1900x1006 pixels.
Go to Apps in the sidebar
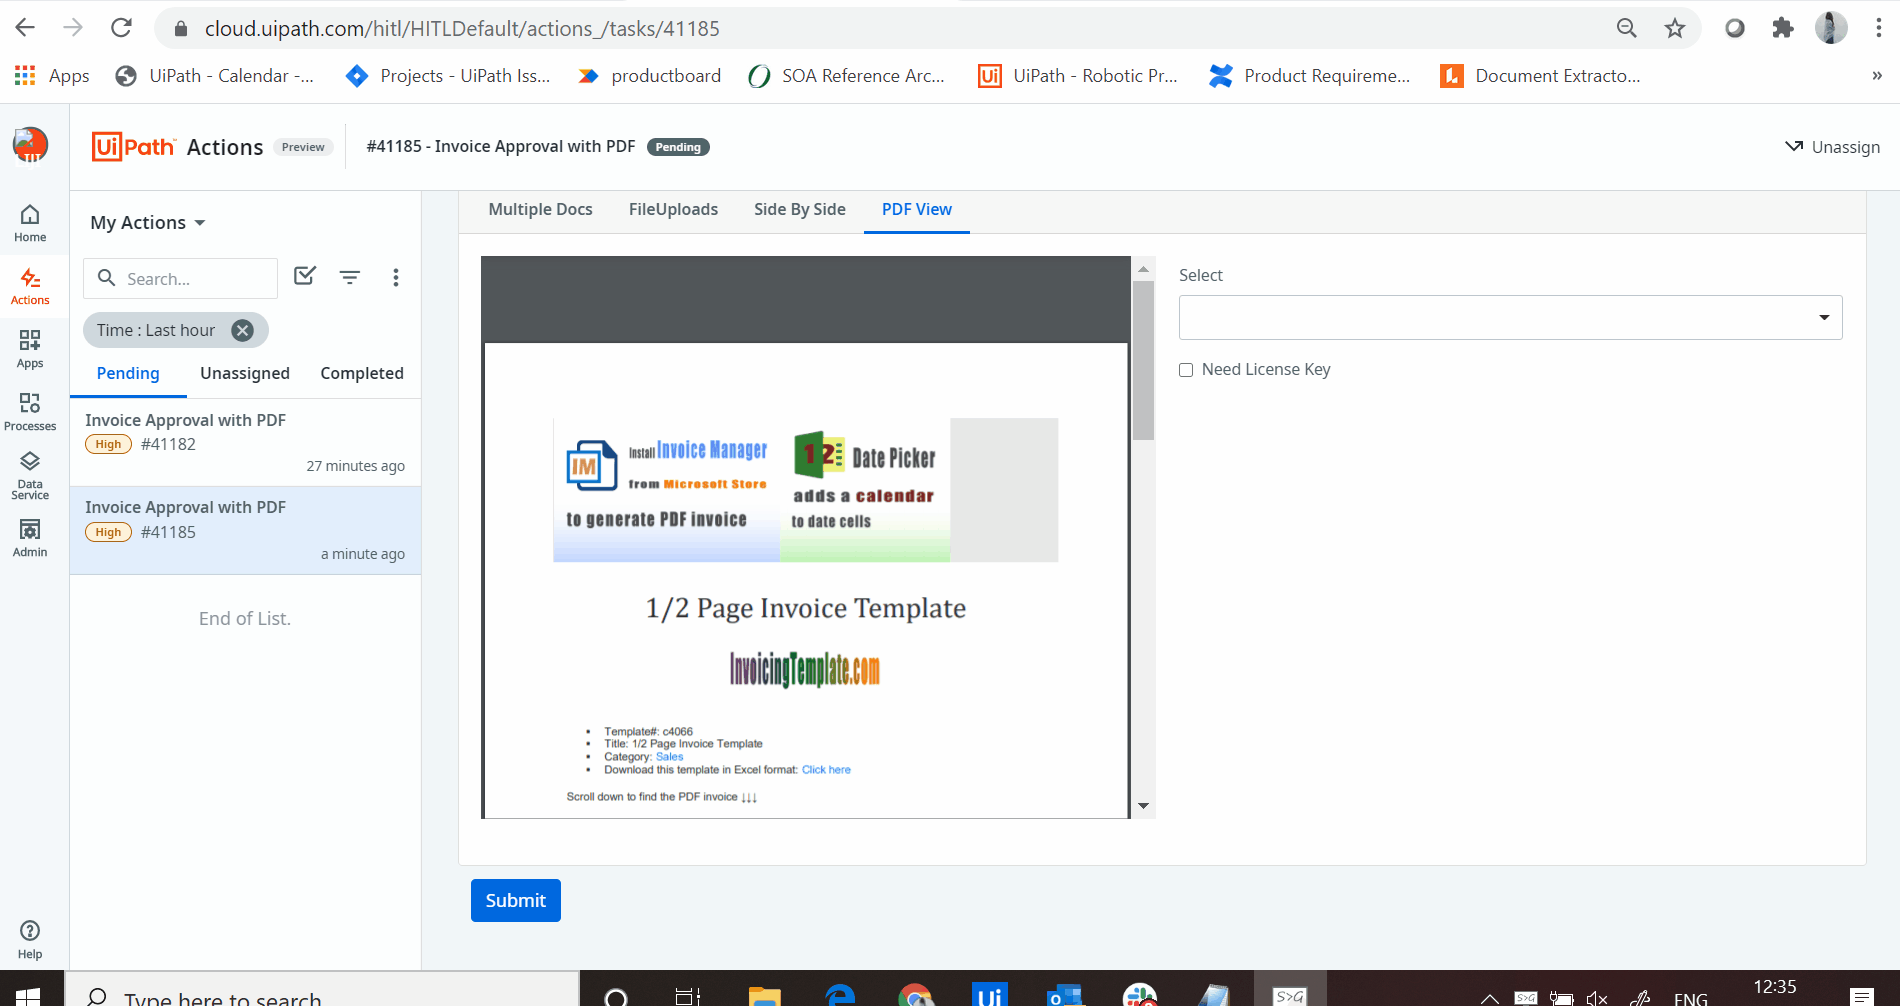point(30,349)
